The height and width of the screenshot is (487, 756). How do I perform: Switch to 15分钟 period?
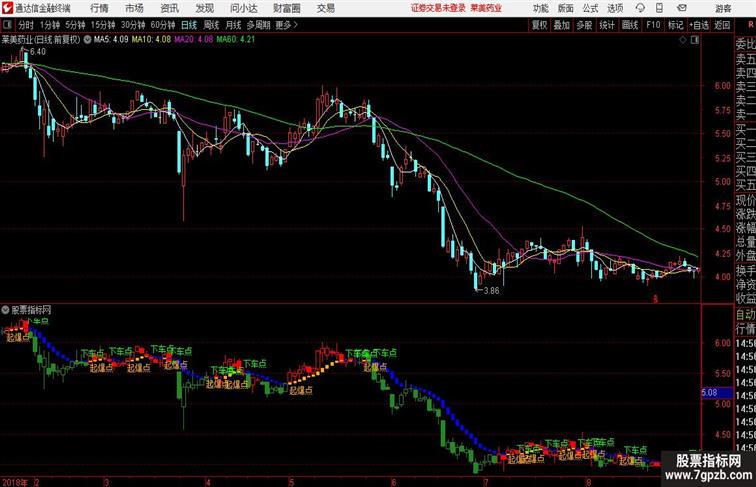pyautogui.click(x=103, y=25)
